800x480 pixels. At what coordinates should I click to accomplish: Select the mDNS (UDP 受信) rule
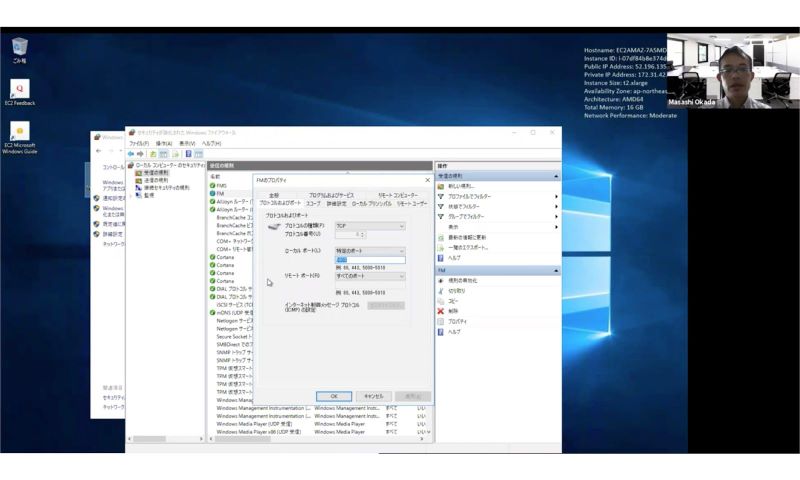[231, 313]
